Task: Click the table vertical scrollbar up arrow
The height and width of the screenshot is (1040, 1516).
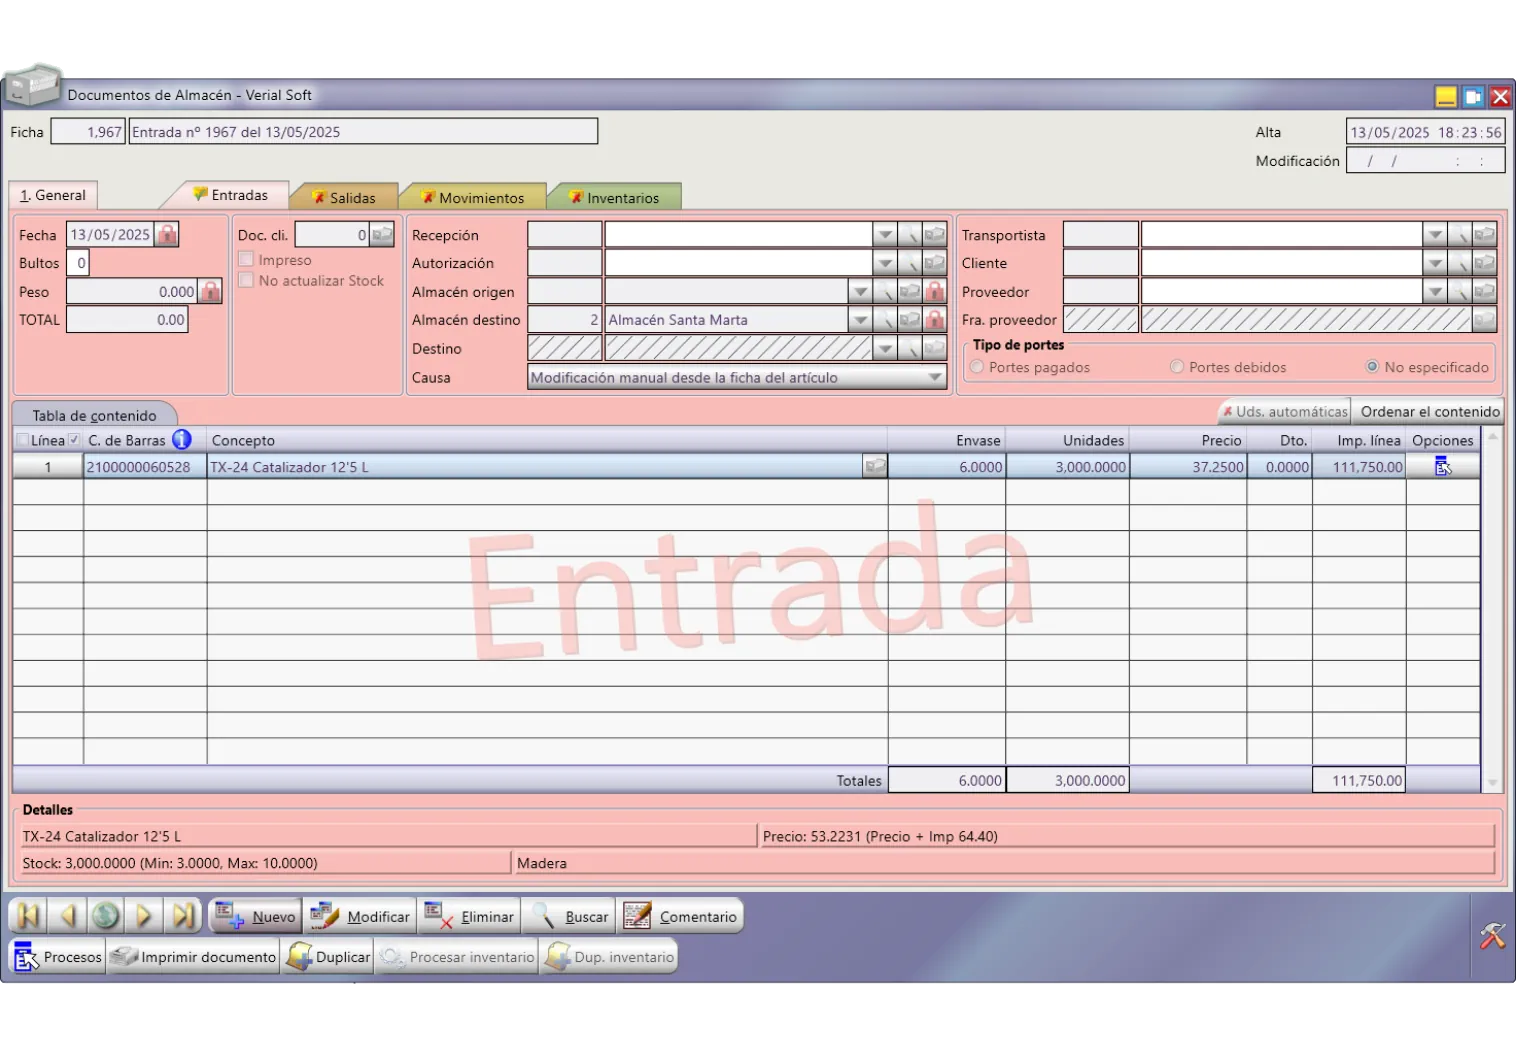Action: [x=1492, y=437]
